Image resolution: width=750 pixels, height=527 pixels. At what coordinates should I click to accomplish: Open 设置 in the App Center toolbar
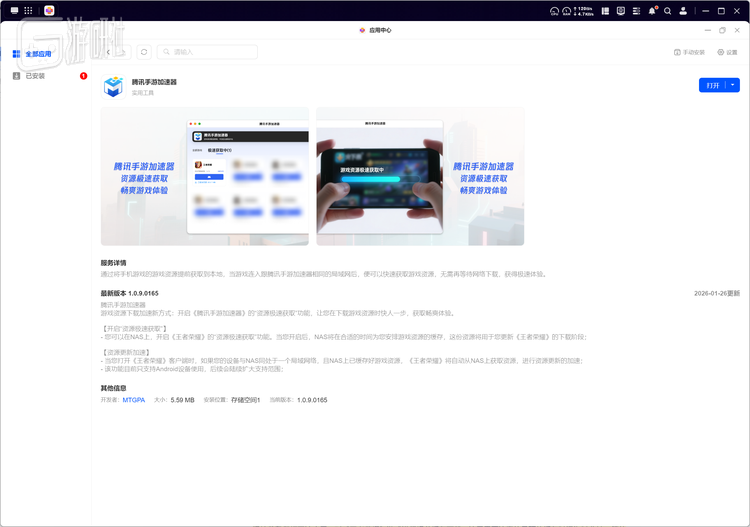pos(727,52)
